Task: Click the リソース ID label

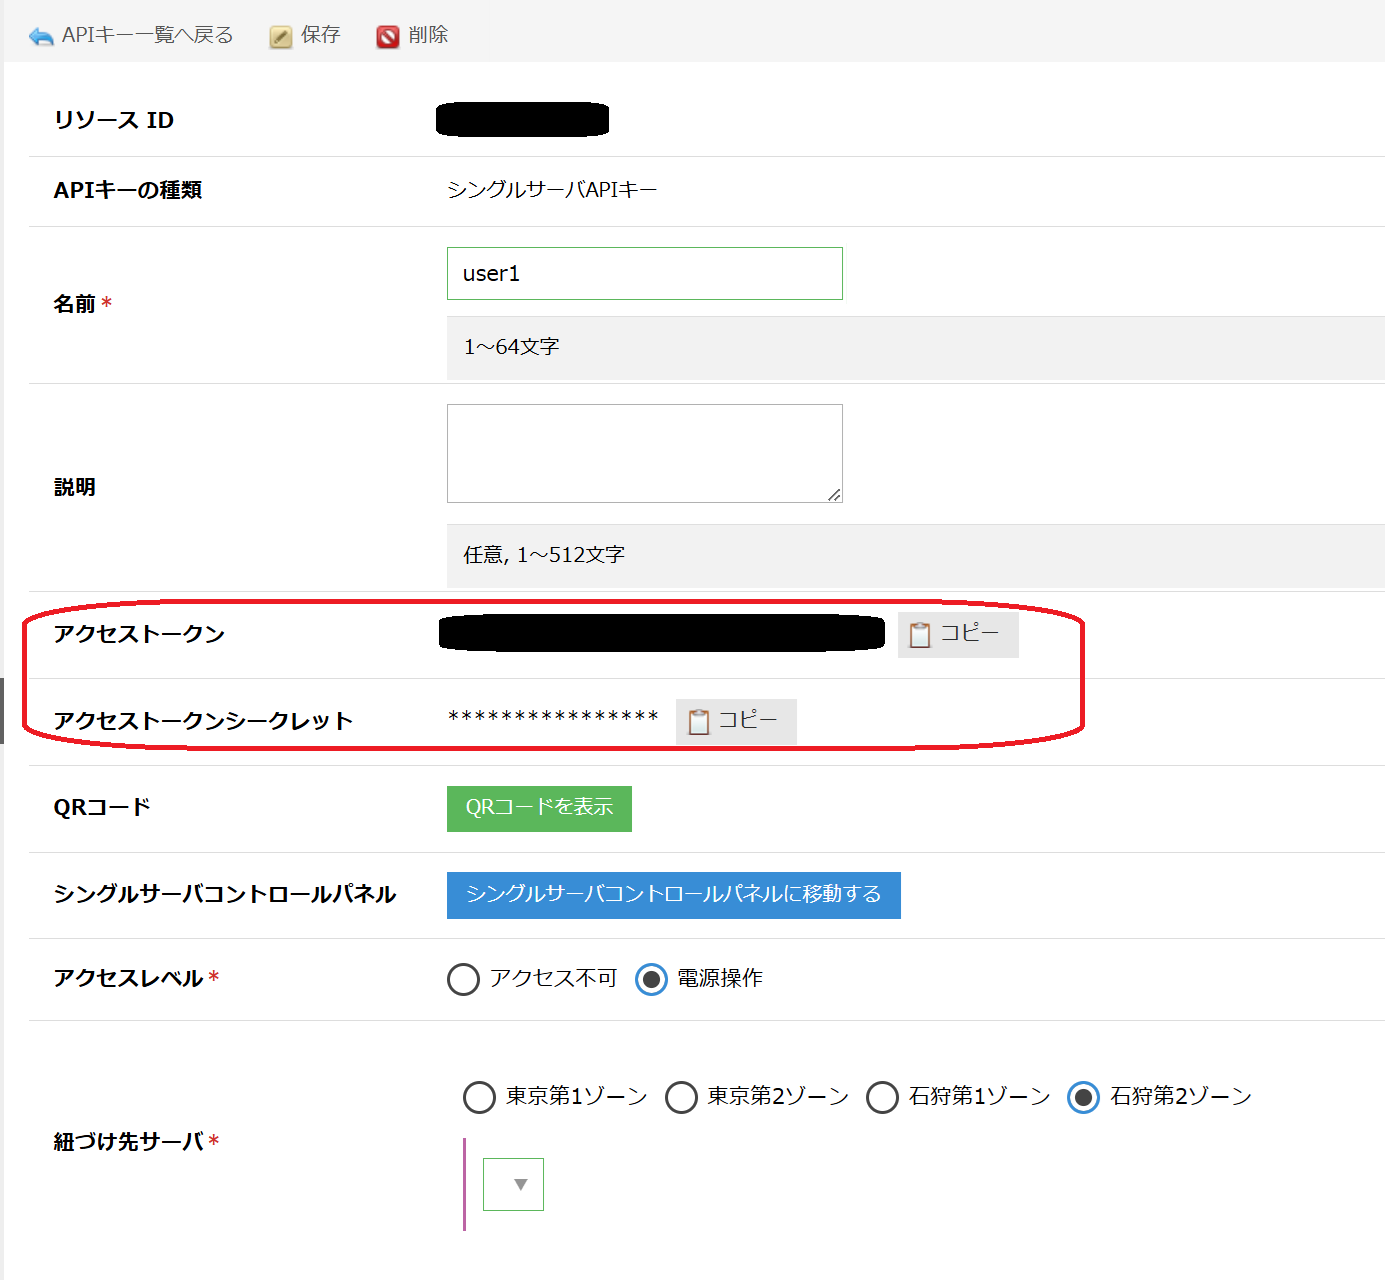Action: (114, 120)
